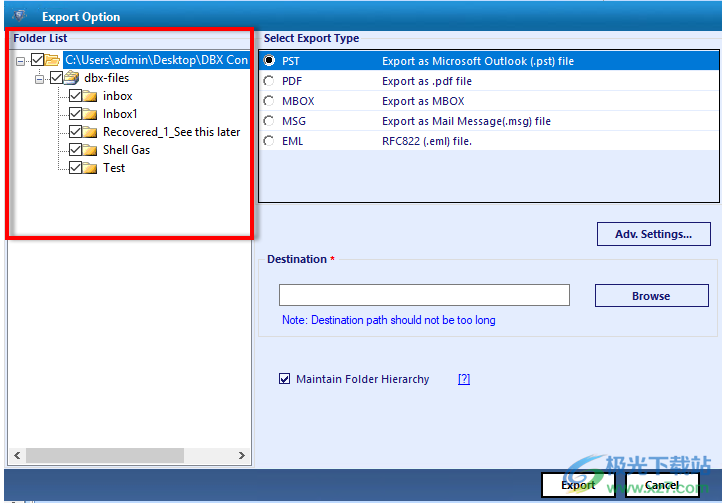Select the dbx-files tree label
This screenshot has height=504, width=722.
tap(106, 78)
